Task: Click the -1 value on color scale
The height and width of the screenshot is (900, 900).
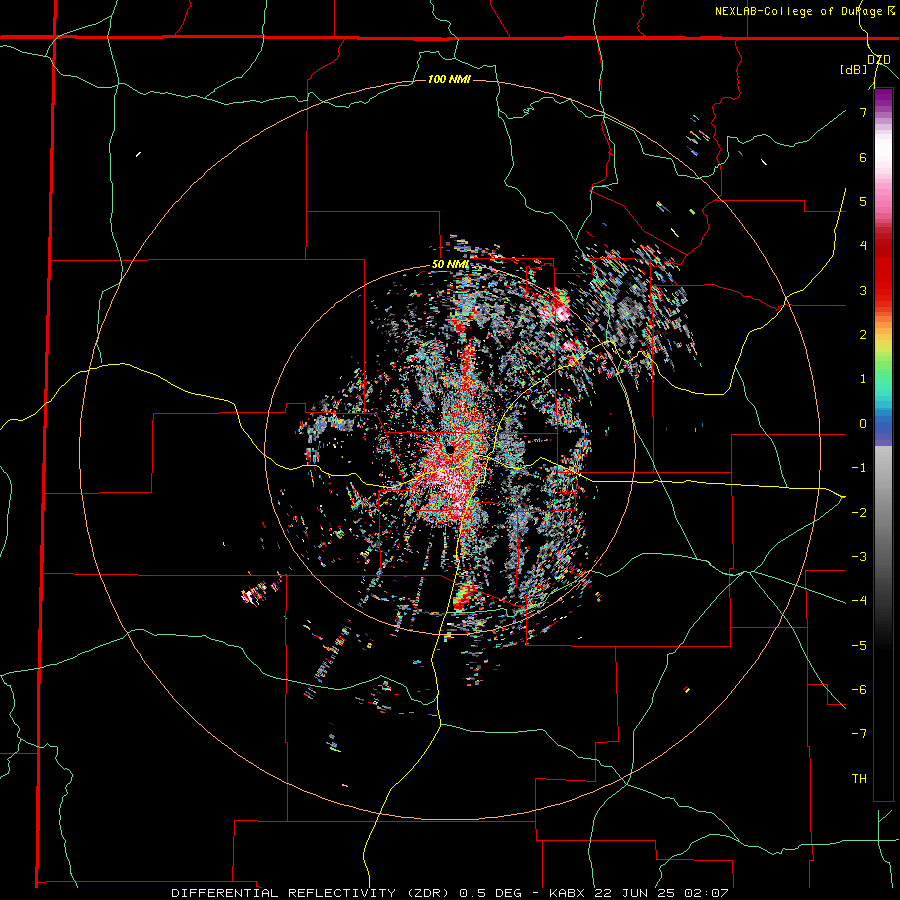Action: click(x=859, y=468)
